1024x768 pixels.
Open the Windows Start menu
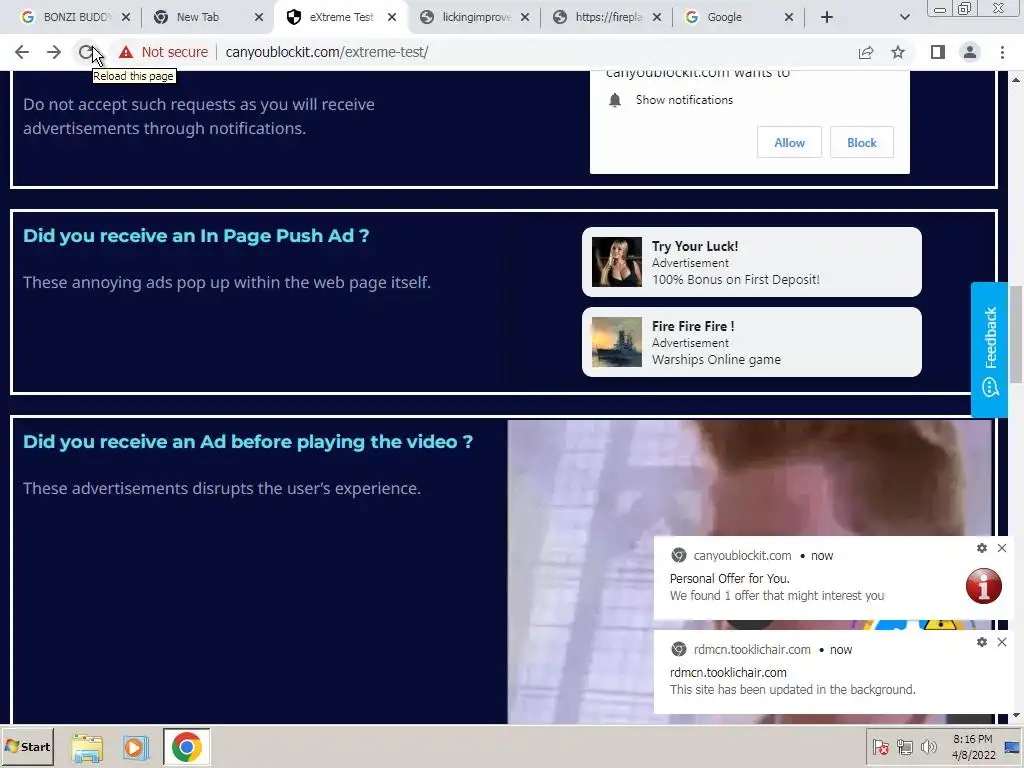click(x=27, y=747)
